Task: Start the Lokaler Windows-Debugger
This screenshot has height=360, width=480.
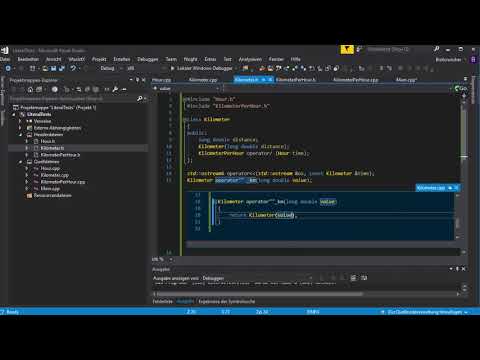Action: [202, 68]
